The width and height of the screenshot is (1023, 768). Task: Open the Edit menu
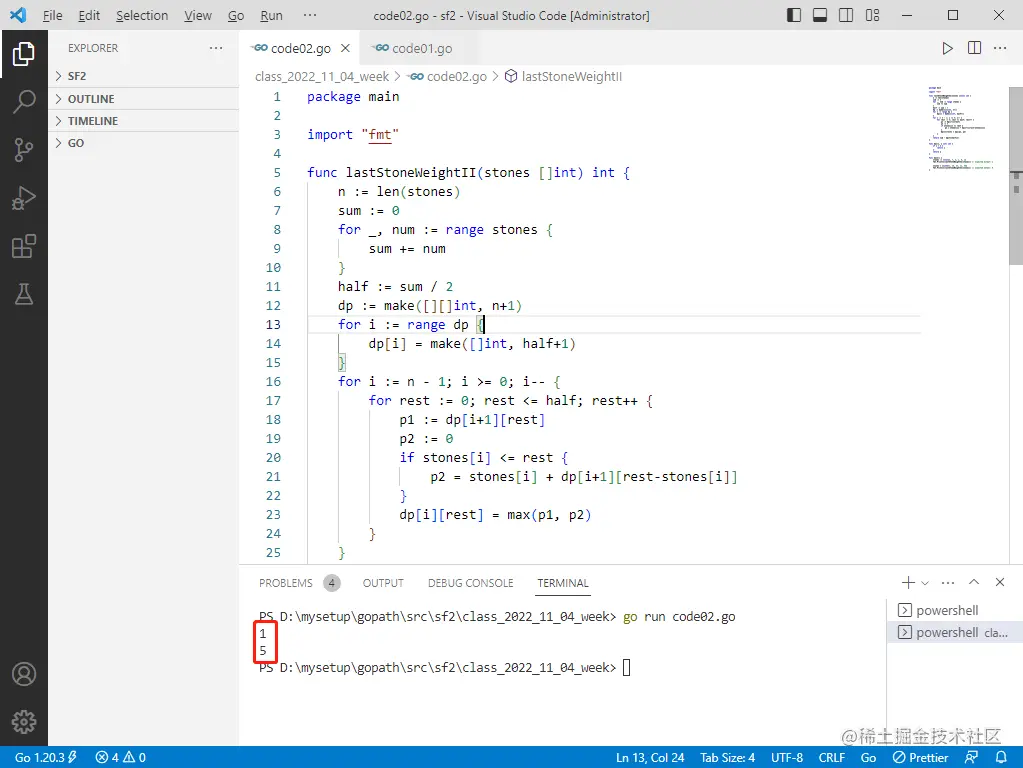pos(89,15)
